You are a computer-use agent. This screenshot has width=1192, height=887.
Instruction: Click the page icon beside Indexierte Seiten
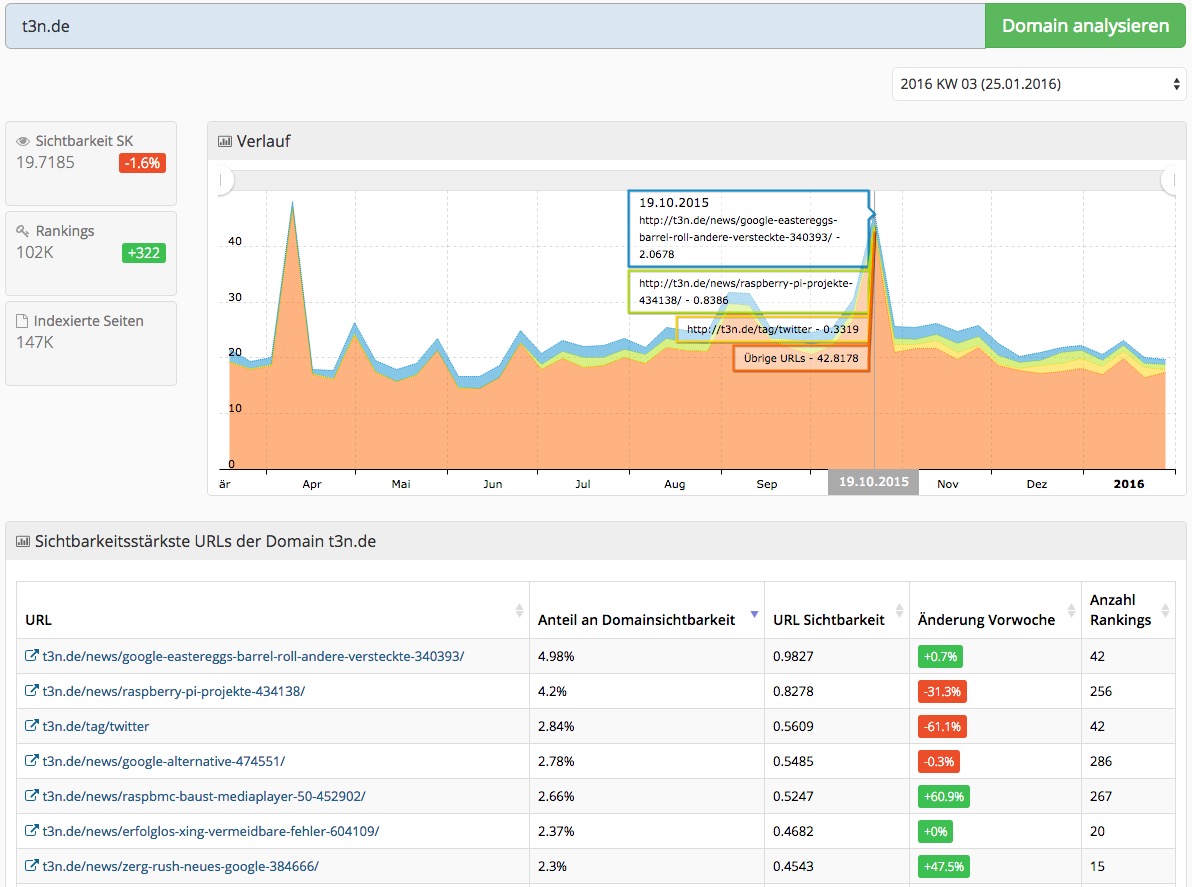pyautogui.click(x=22, y=322)
